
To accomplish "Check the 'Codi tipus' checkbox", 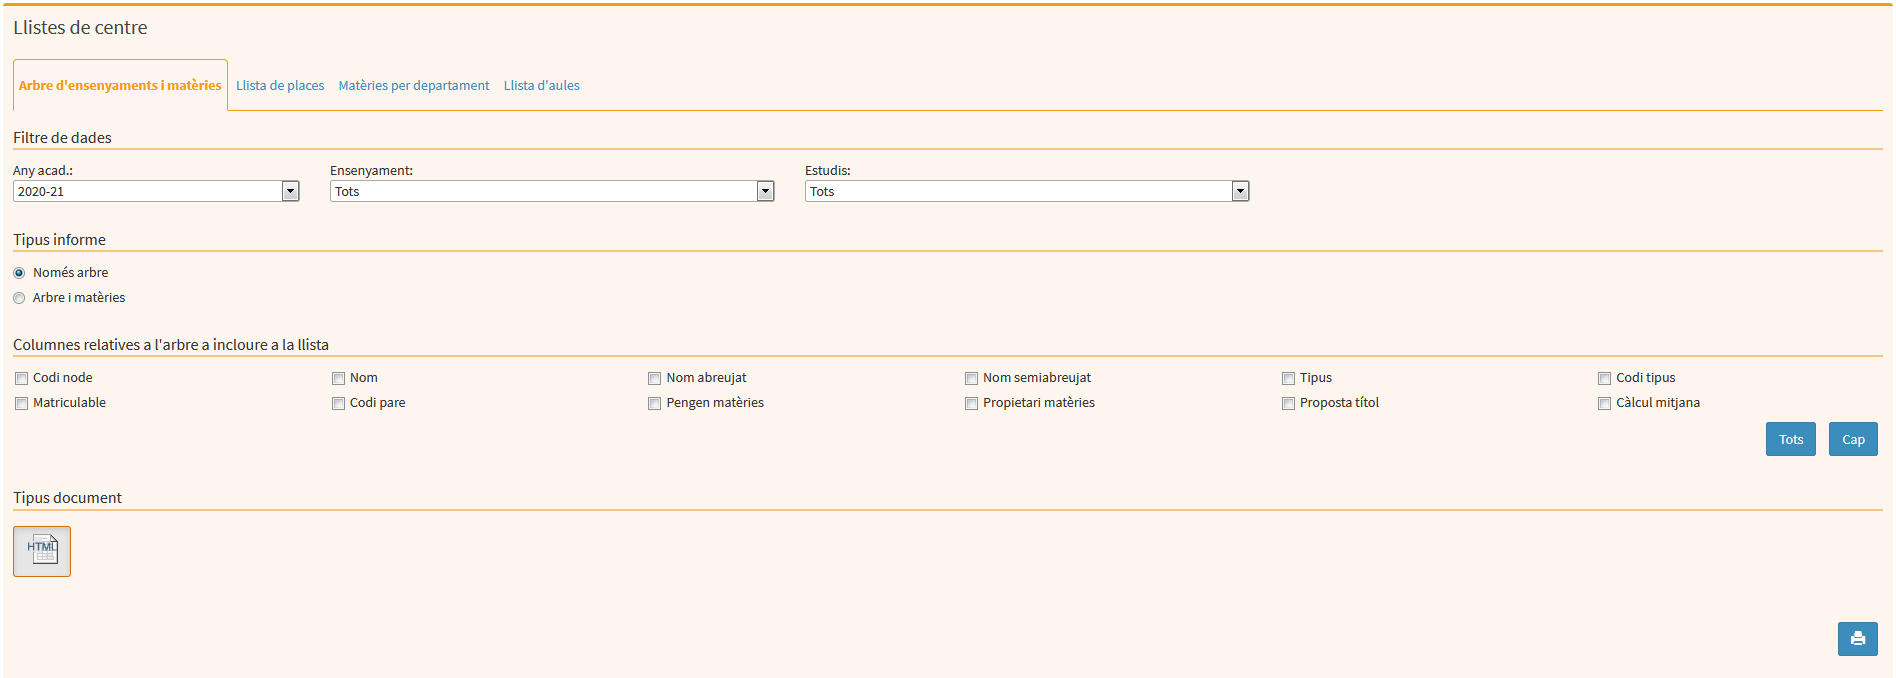I will [x=1604, y=378].
